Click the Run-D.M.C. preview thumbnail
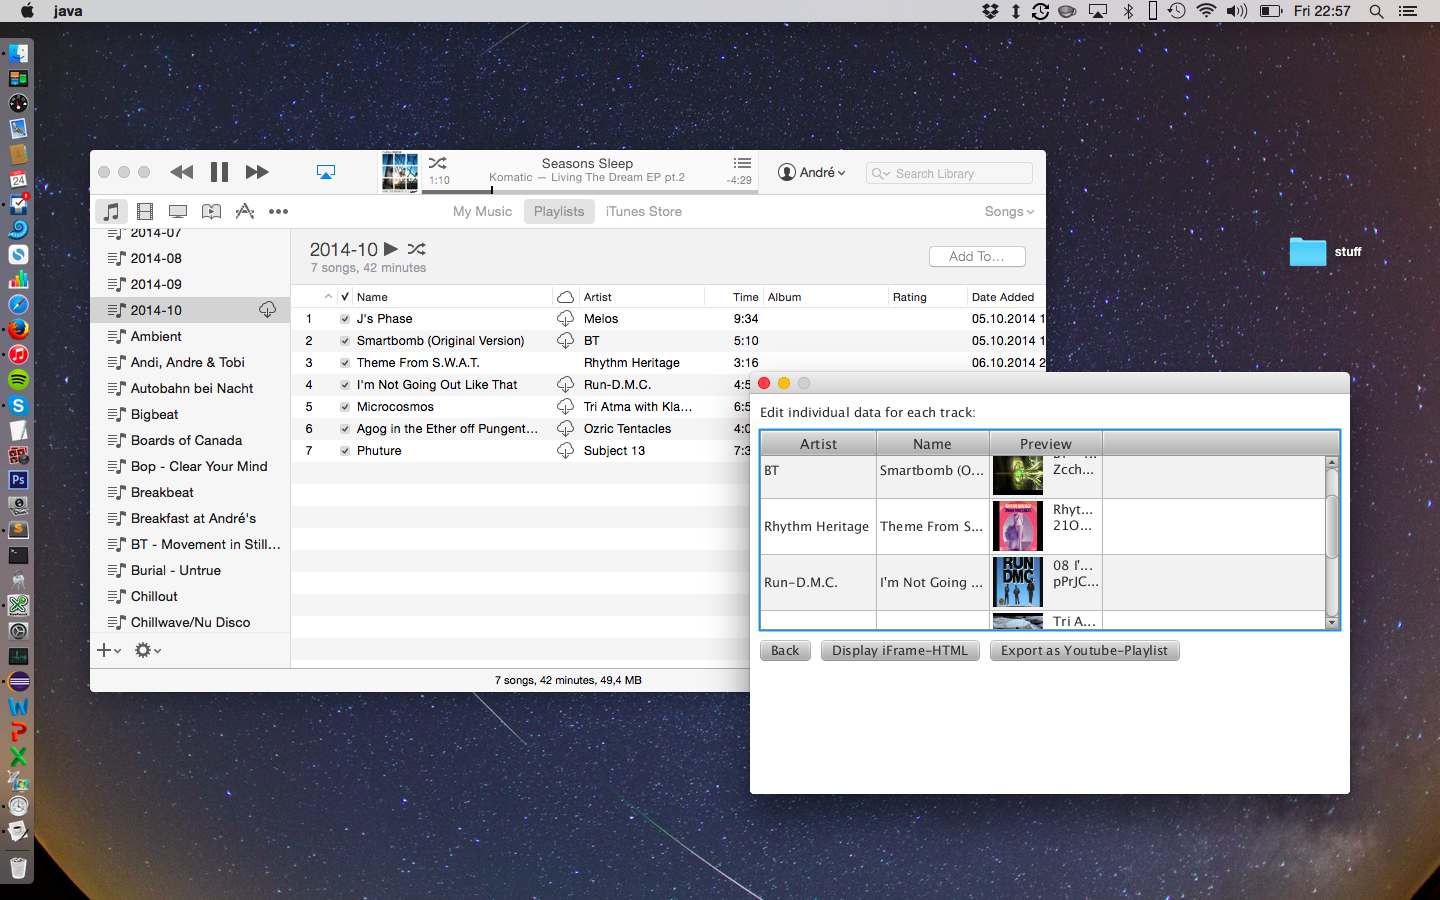Image resolution: width=1440 pixels, height=900 pixels. point(1018,582)
